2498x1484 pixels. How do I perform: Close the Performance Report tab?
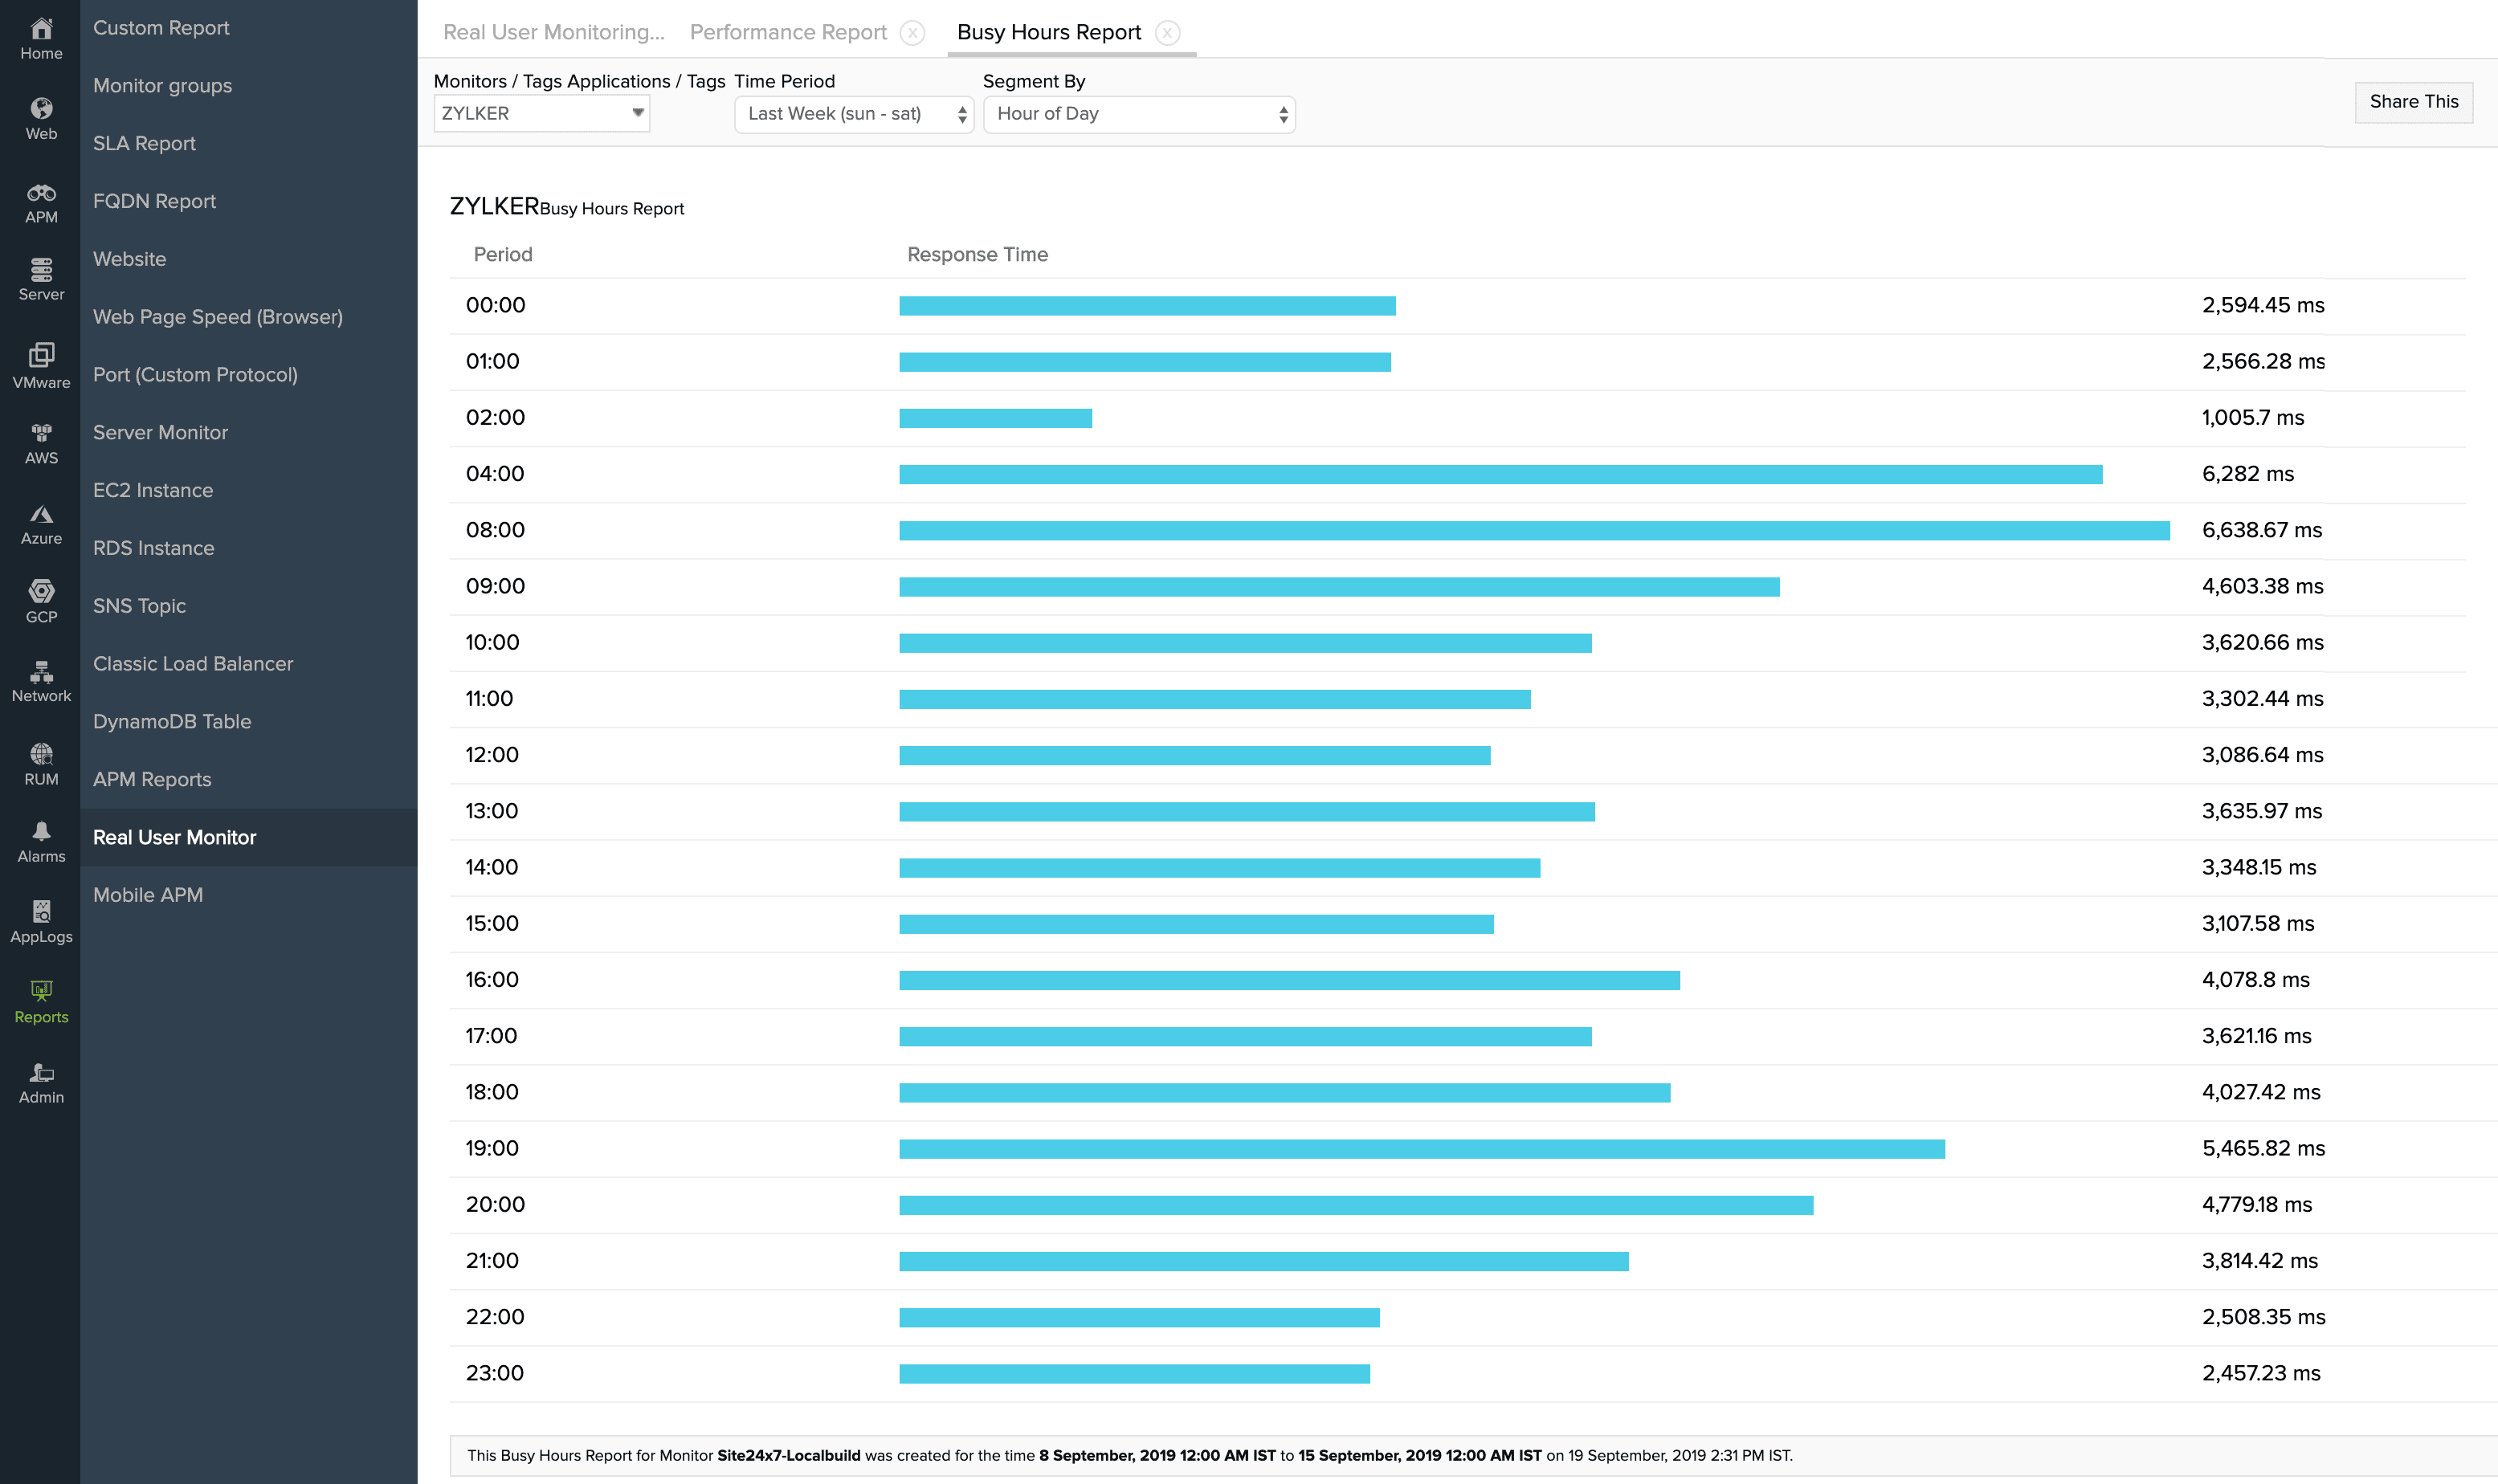(912, 33)
